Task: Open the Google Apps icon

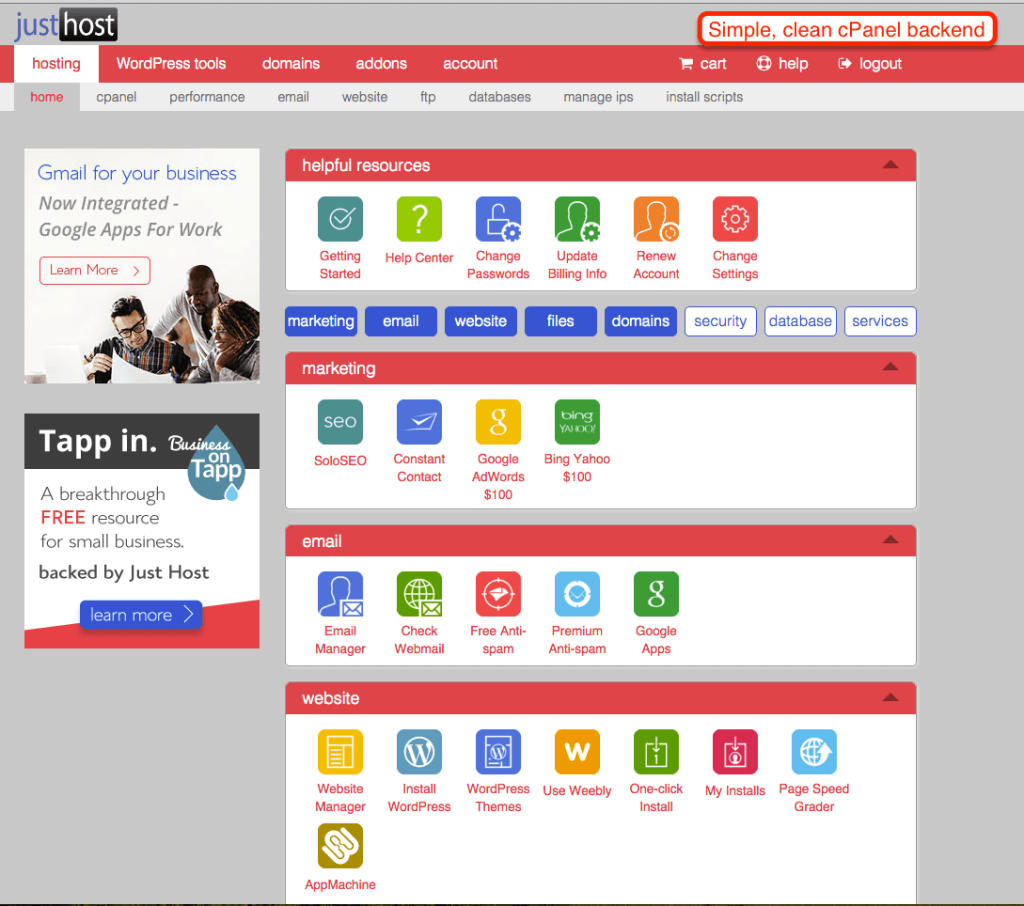Action: [656, 594]
